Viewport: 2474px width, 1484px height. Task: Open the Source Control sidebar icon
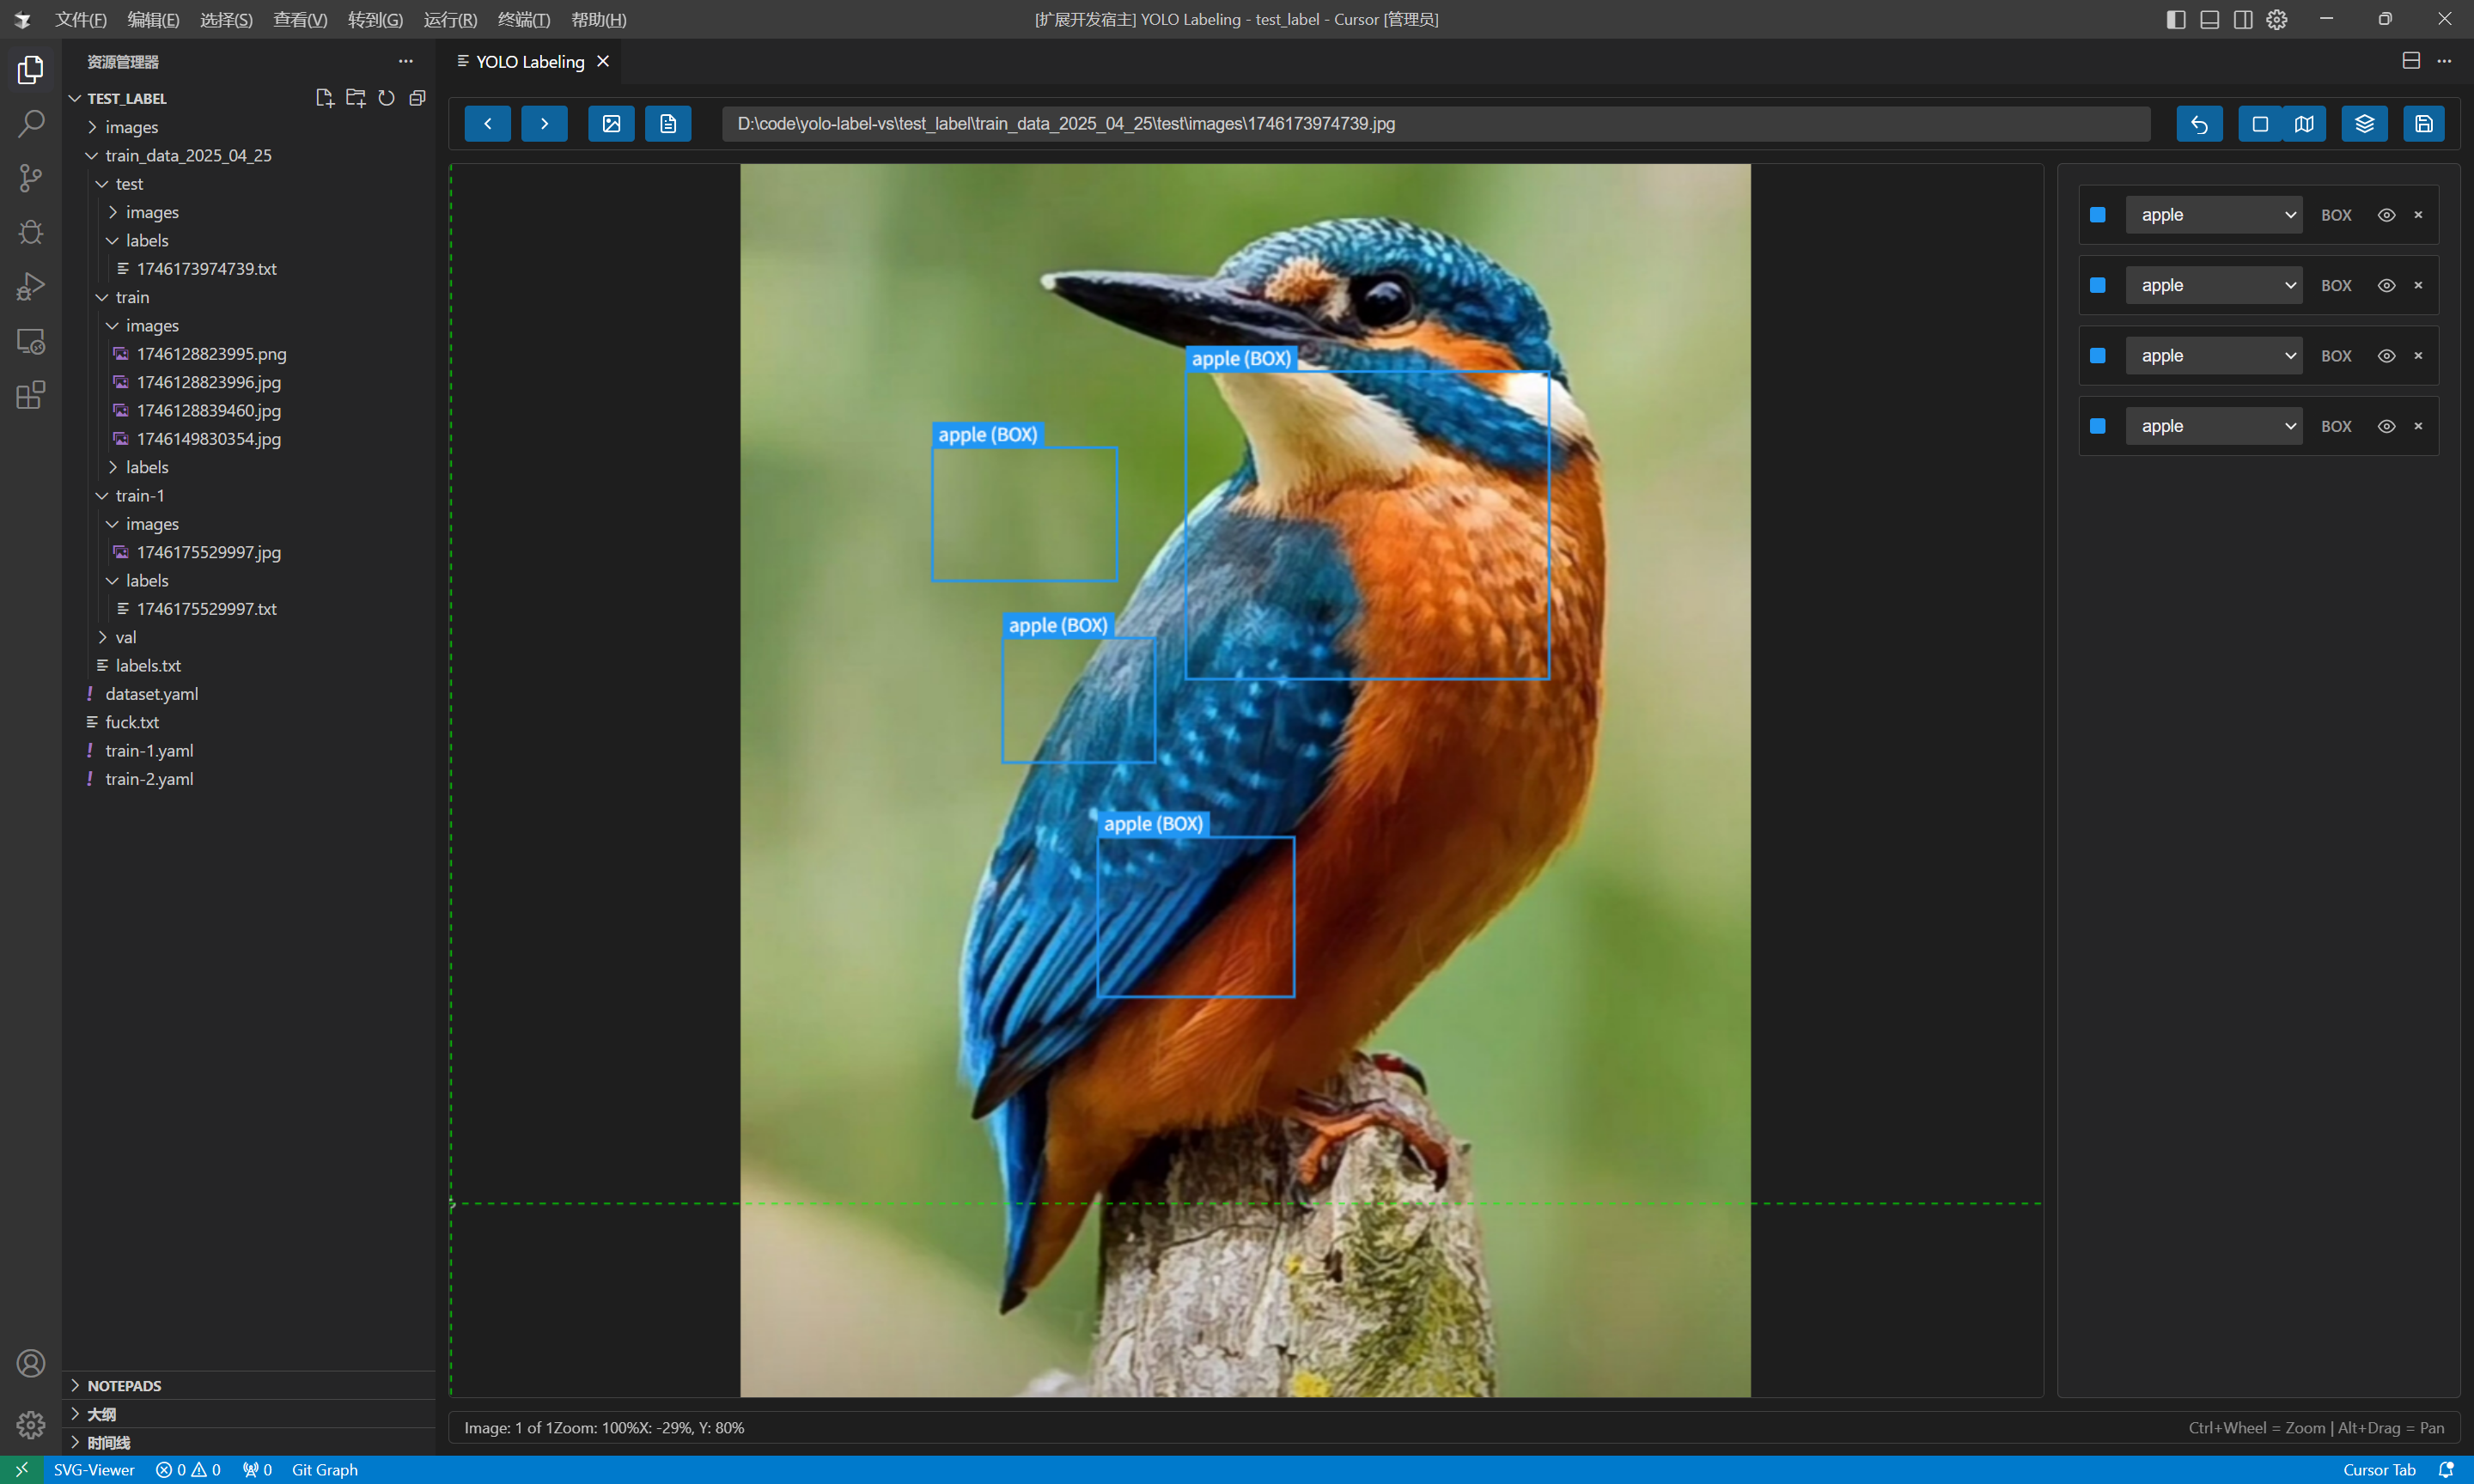tap(31, 178)
